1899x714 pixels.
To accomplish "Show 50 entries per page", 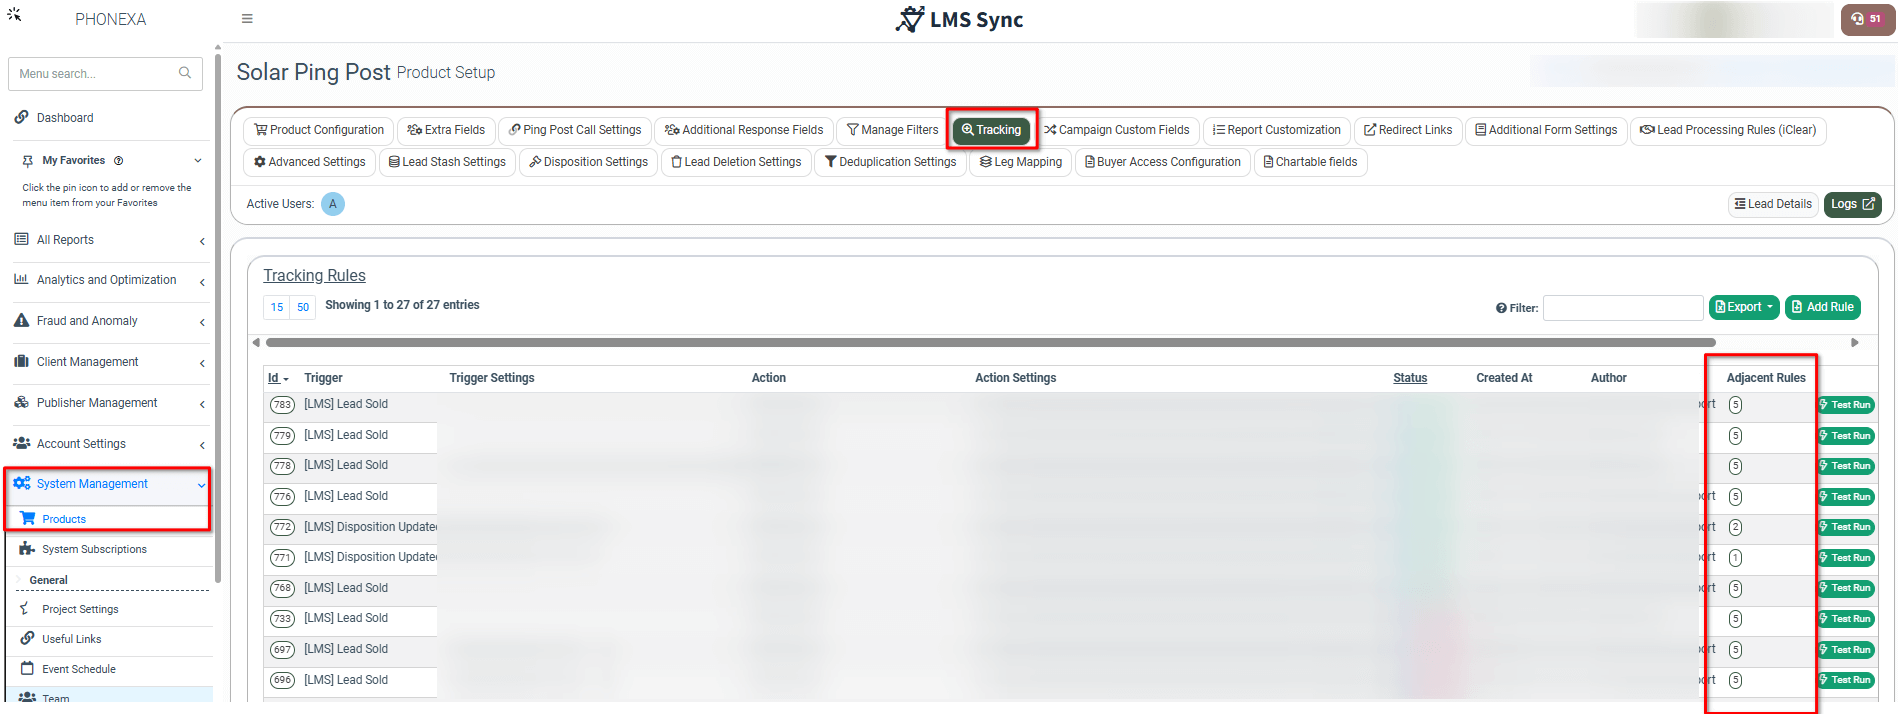I will (x=303, y=307).
